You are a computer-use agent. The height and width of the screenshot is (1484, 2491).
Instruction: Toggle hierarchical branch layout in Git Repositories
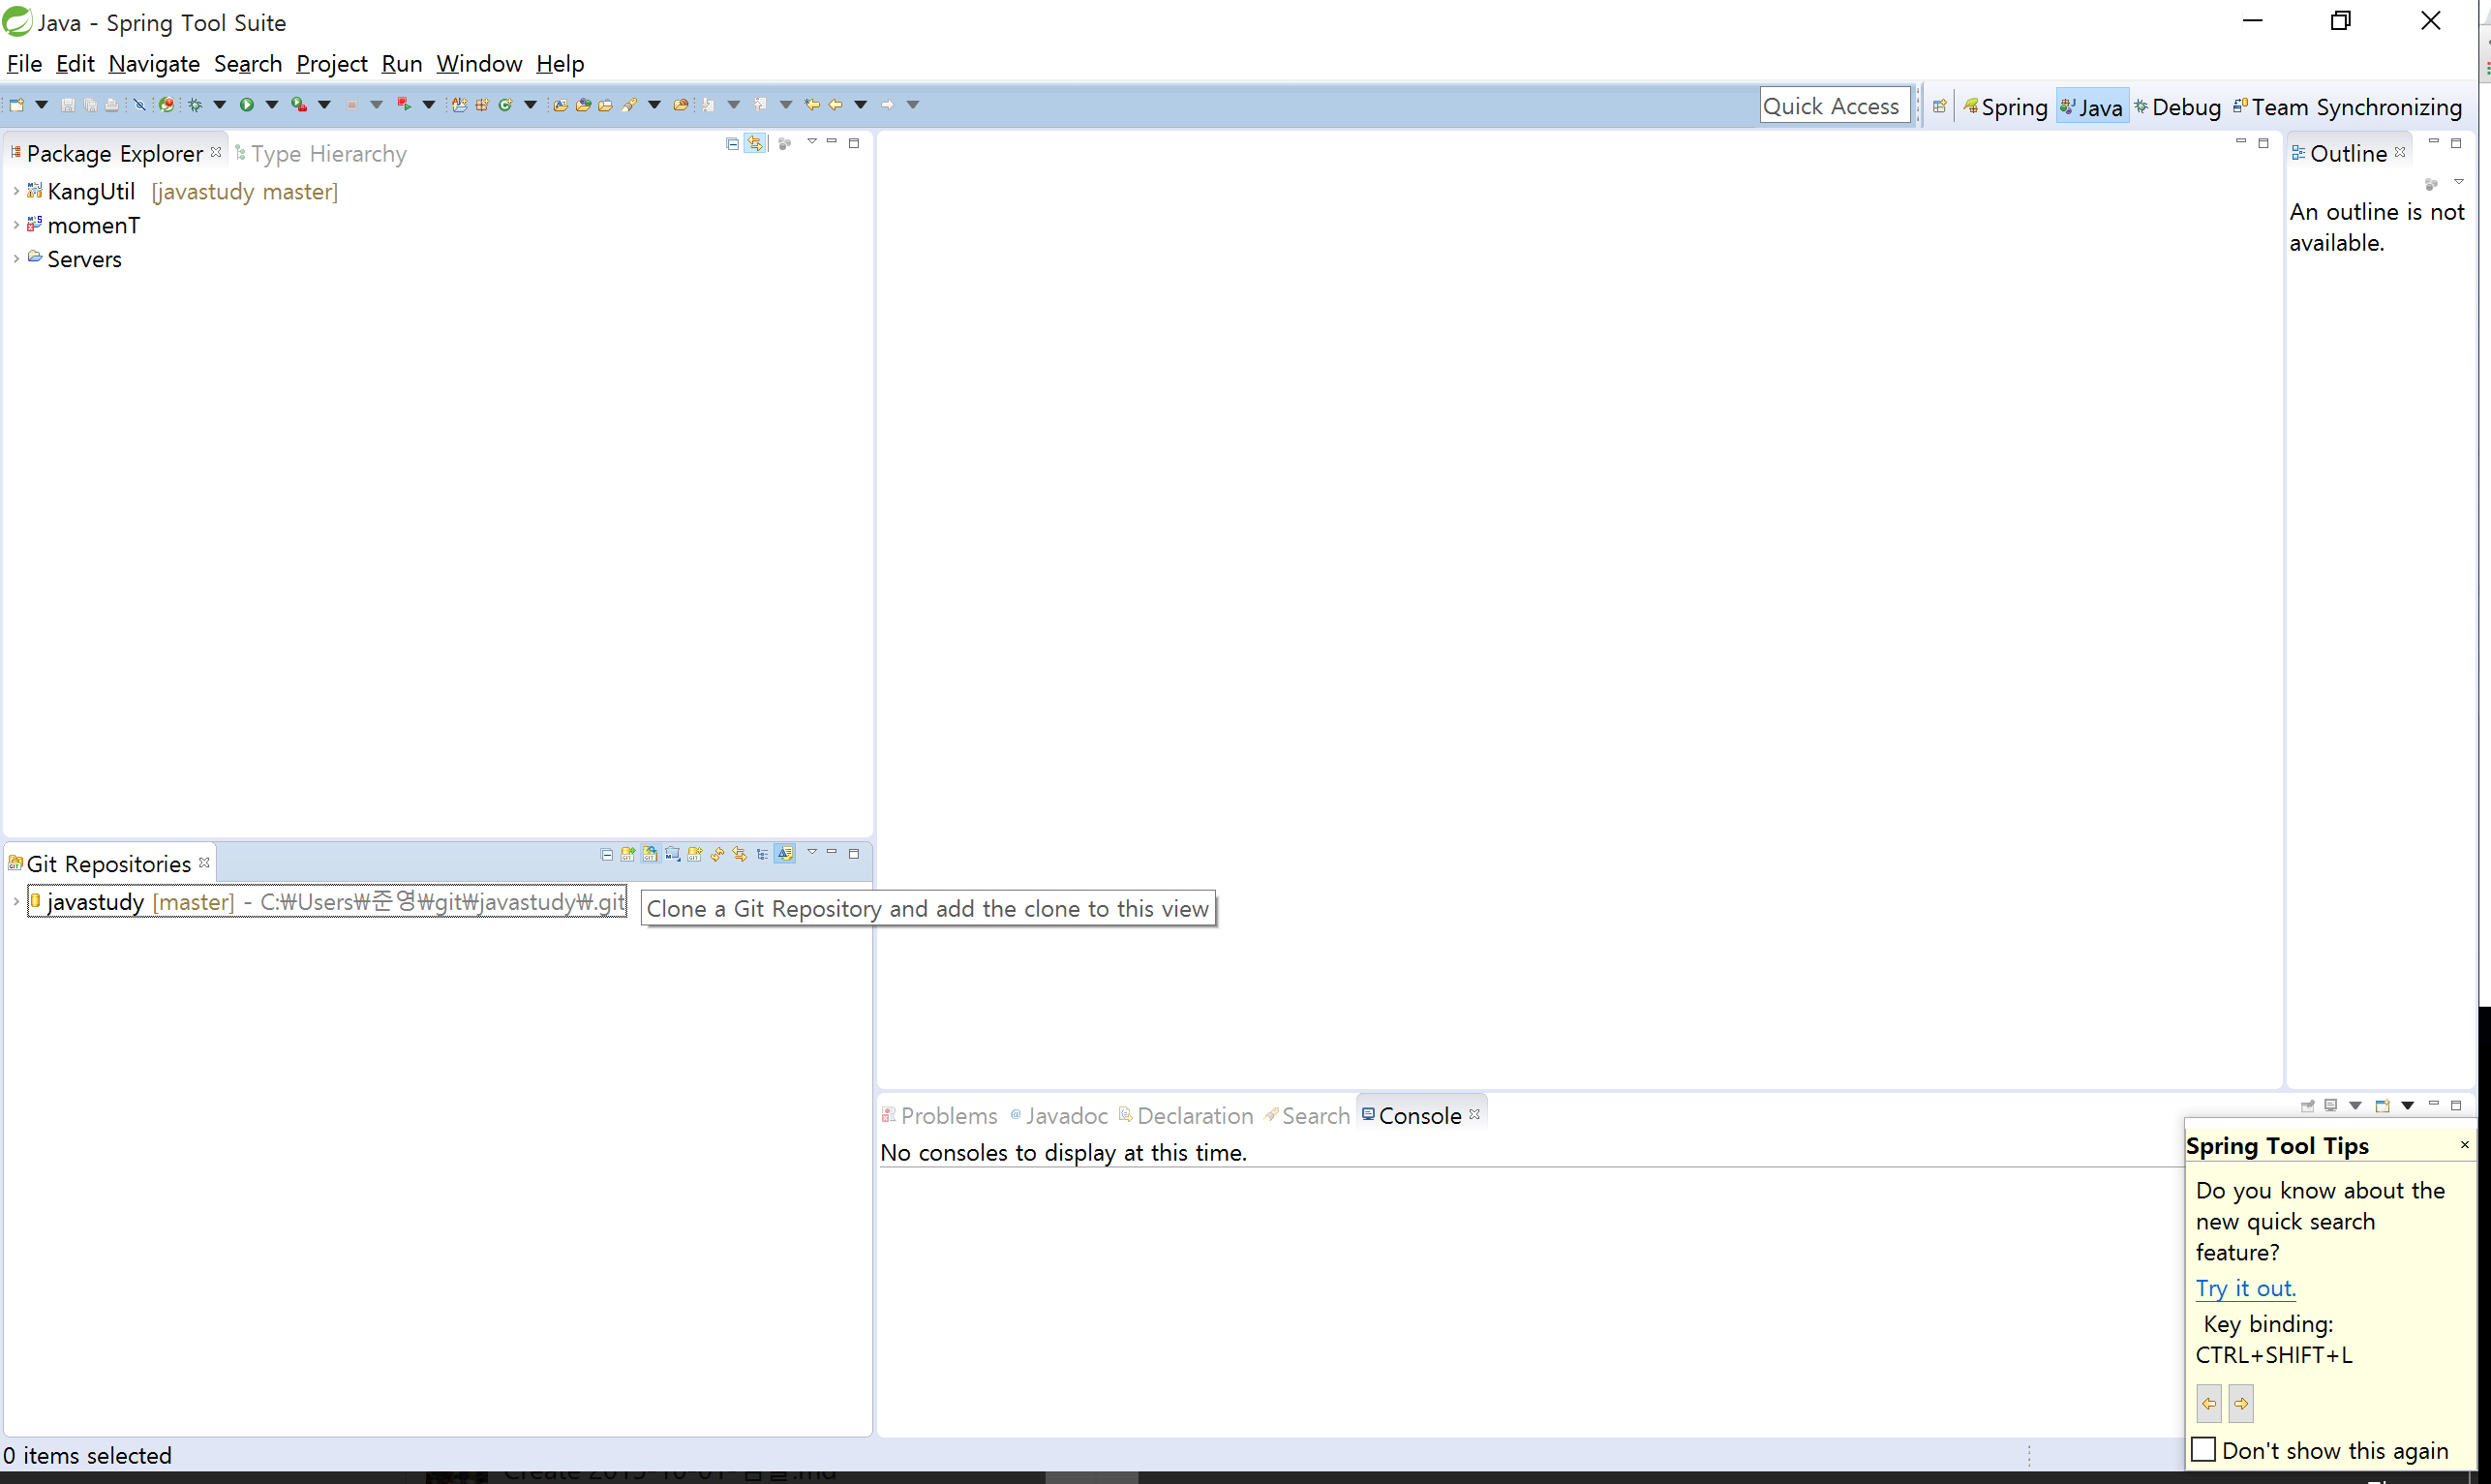click(763, 855)
